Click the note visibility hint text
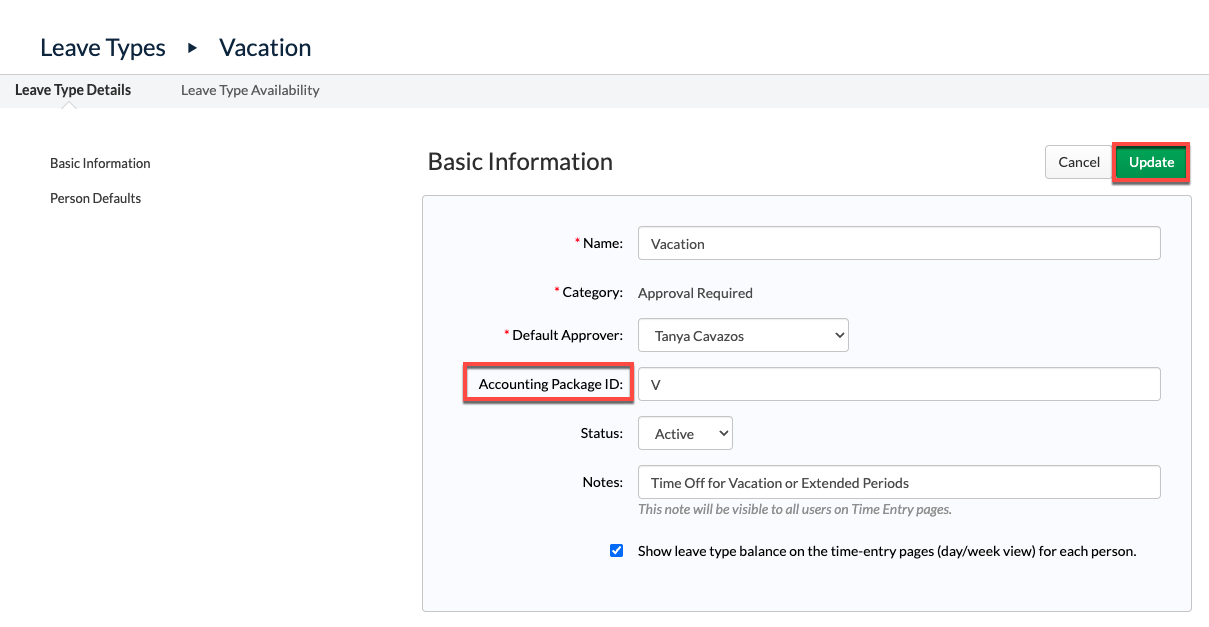1209x627 pixels. coord(795,509)
